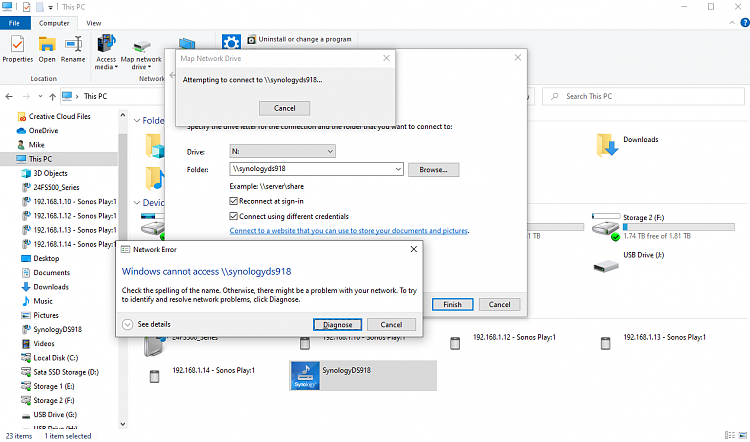Click the Diagnose button
750x442 pixels.
click(338, 324)
